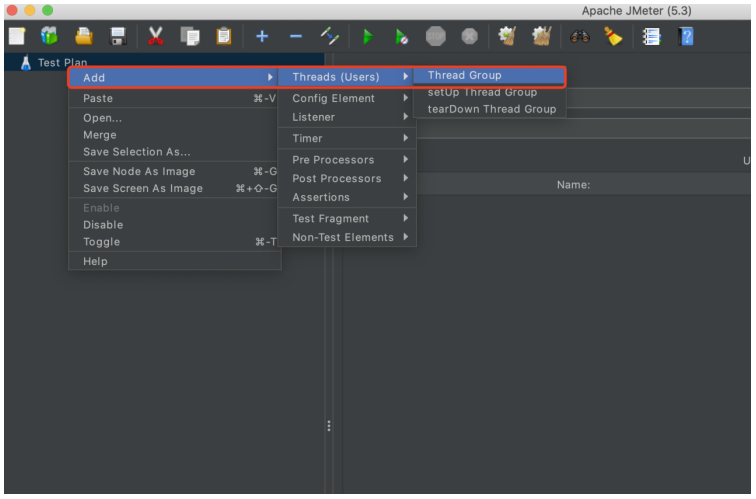Click the Paste clipboard icon

pos(224,36)
